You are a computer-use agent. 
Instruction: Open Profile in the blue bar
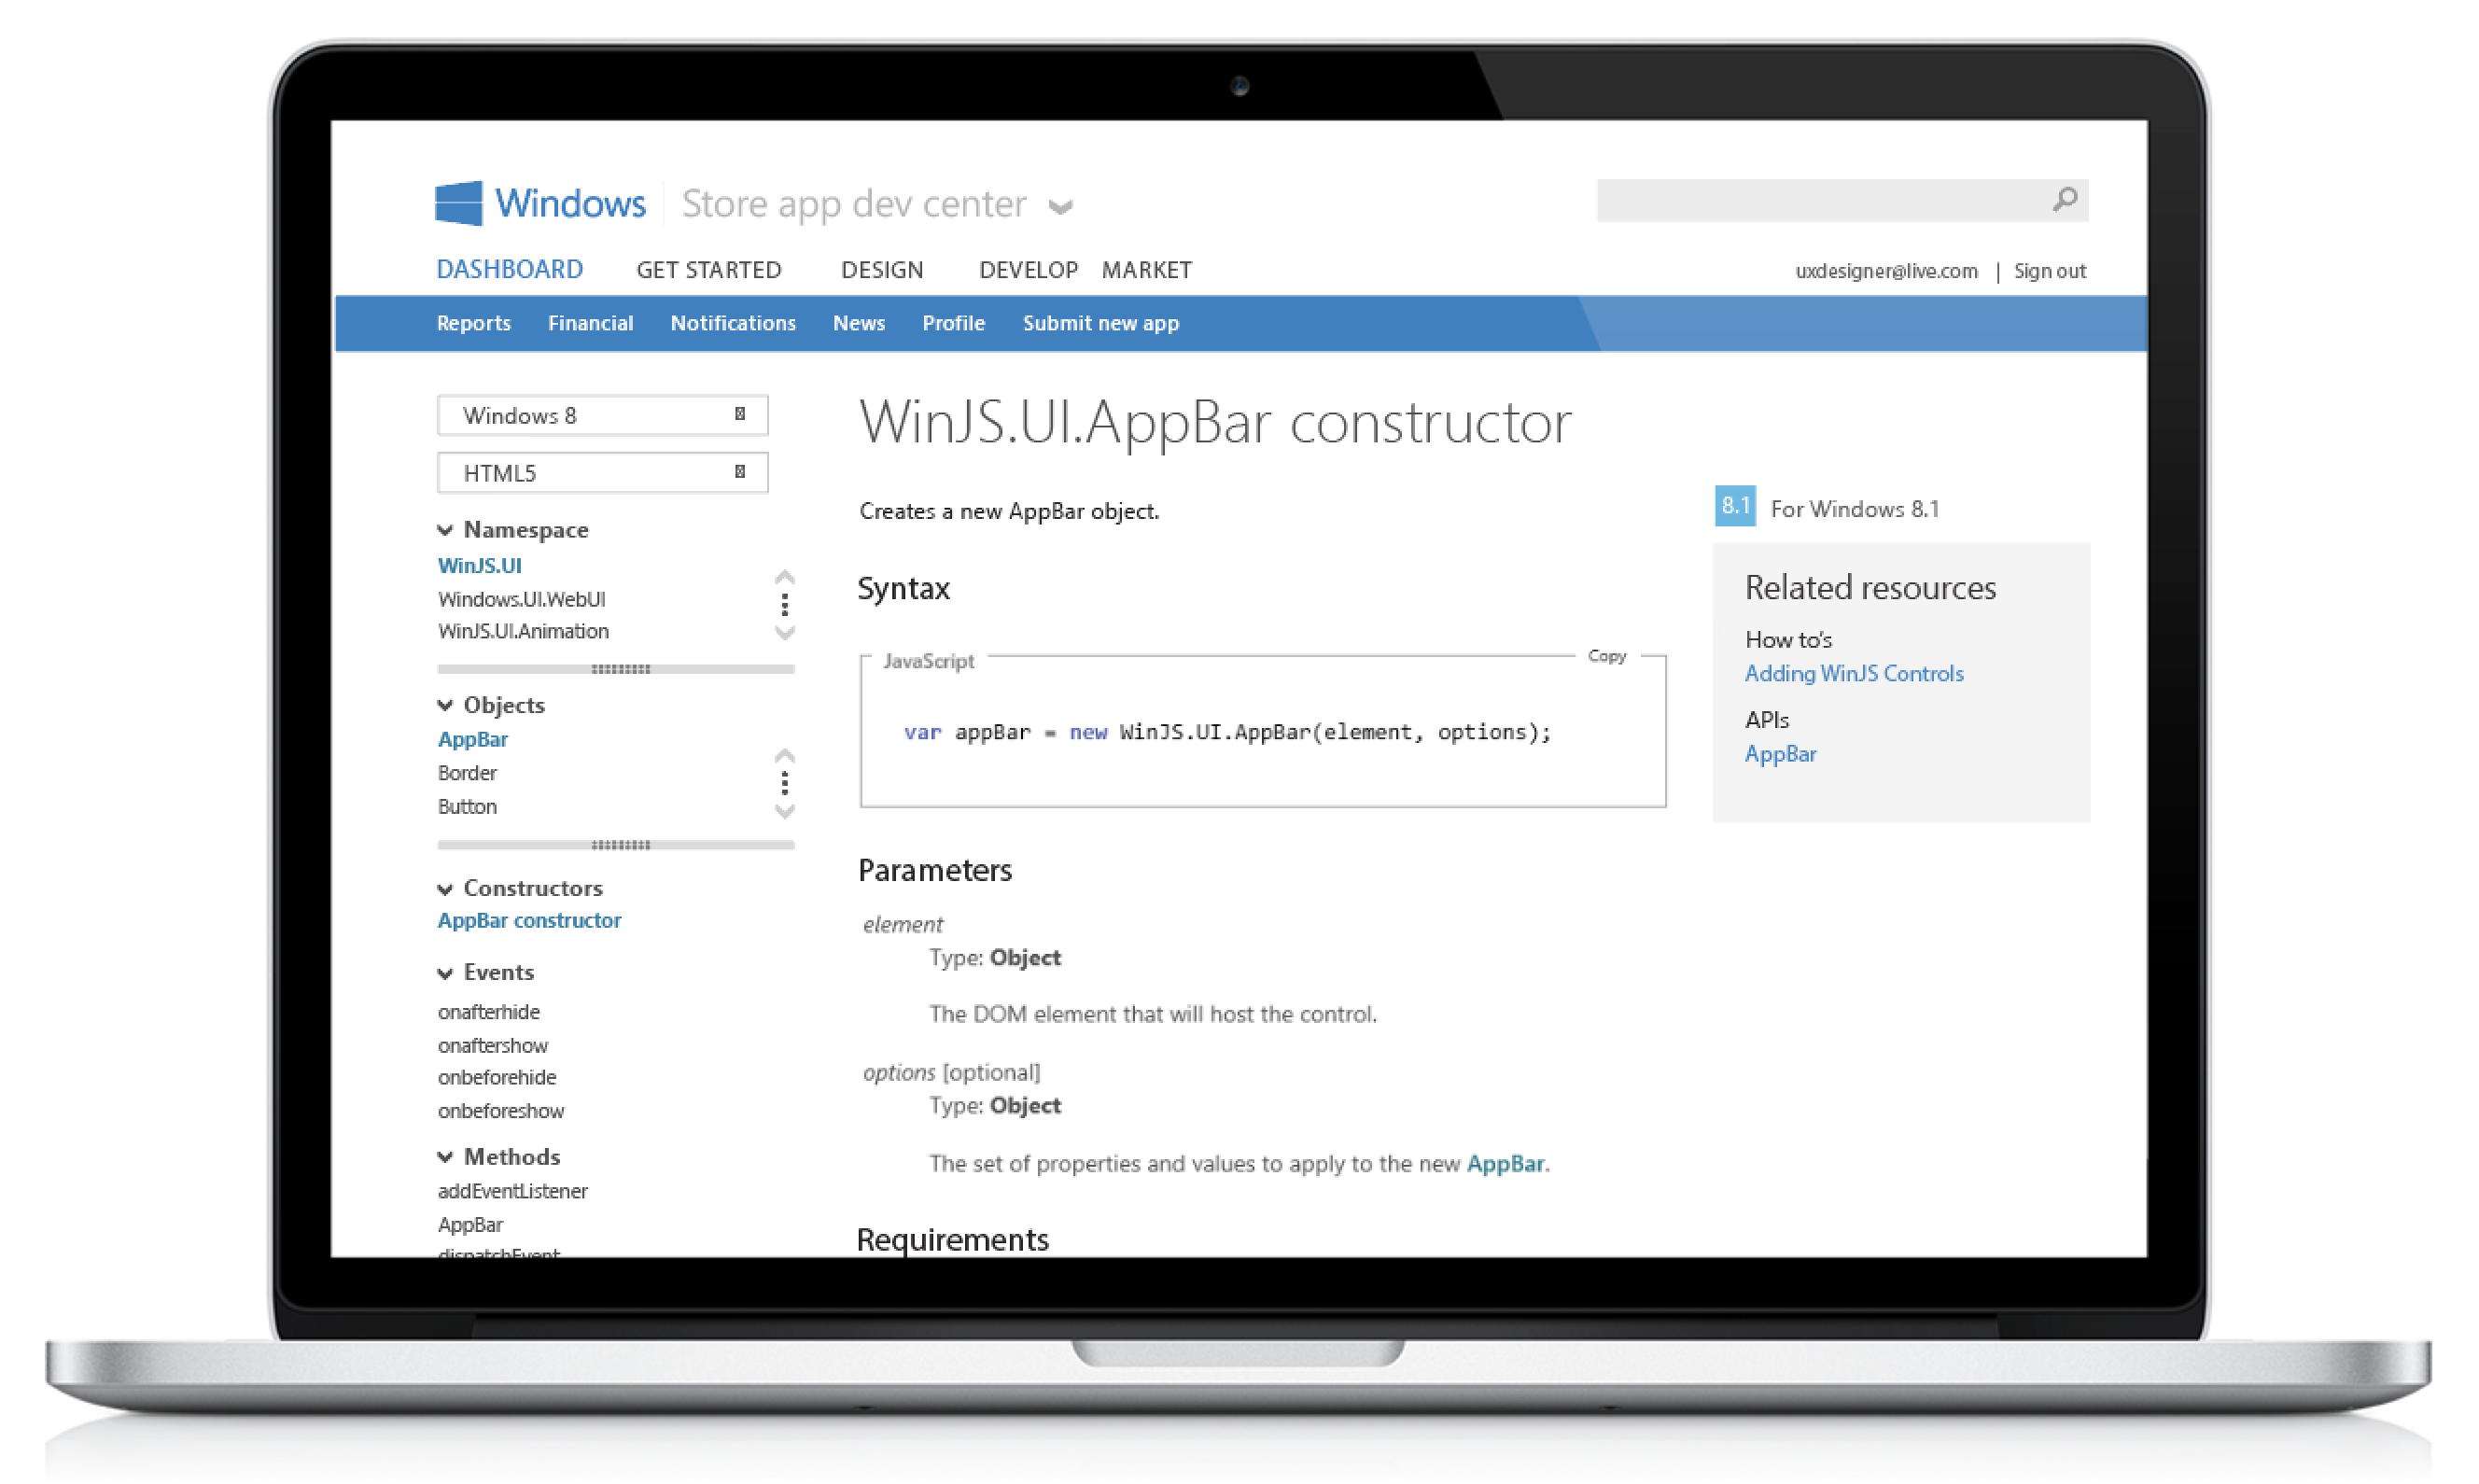pyautogui.click(x=953, y=323)
